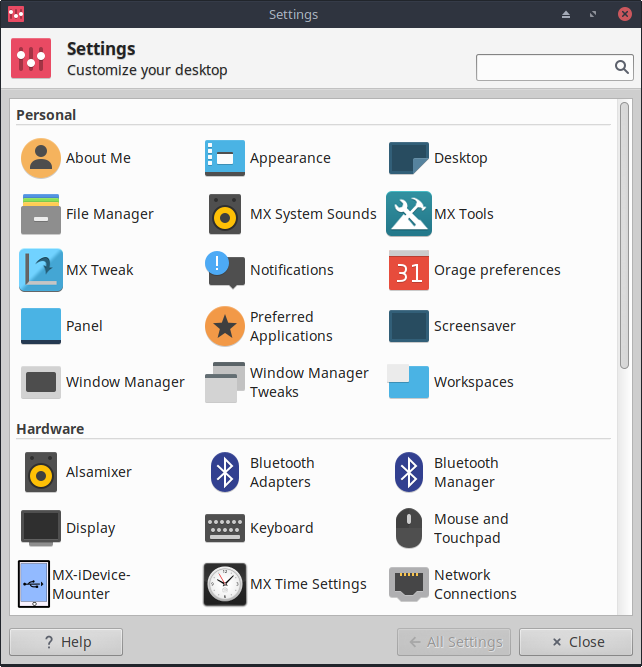
Task: Open the Bluetooth Manager icon
Action: click(408, 472)
